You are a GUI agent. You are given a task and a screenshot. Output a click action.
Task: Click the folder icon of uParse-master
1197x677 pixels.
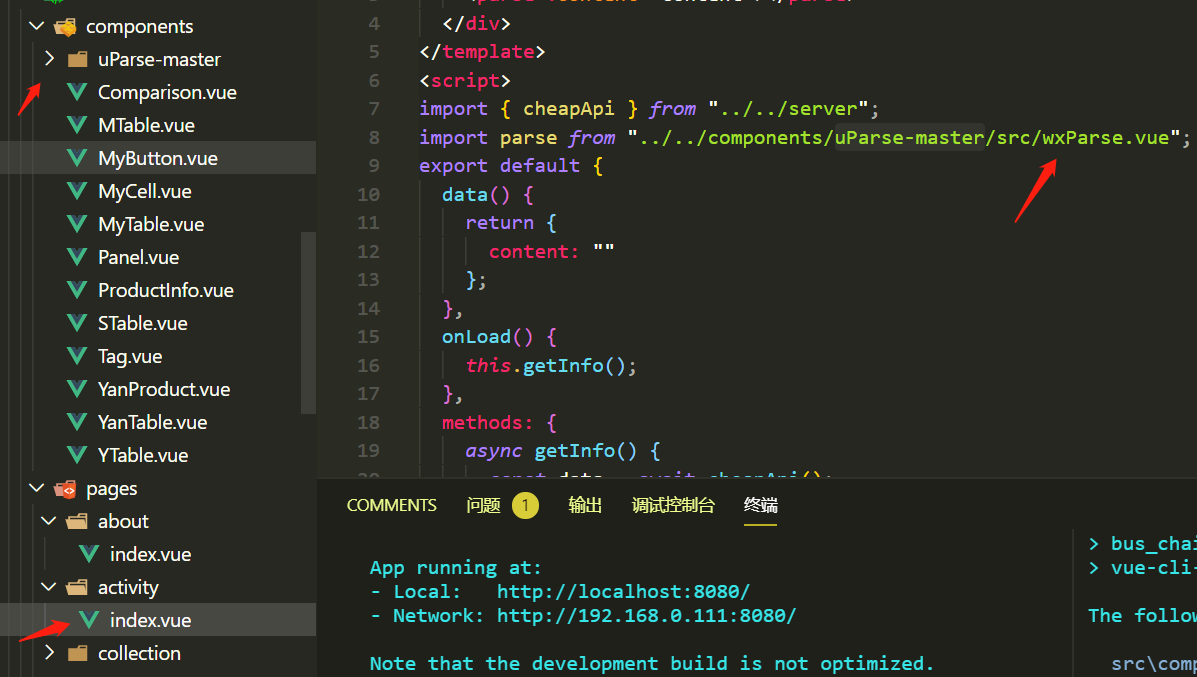pyautogui.click(x=77, y=58)
